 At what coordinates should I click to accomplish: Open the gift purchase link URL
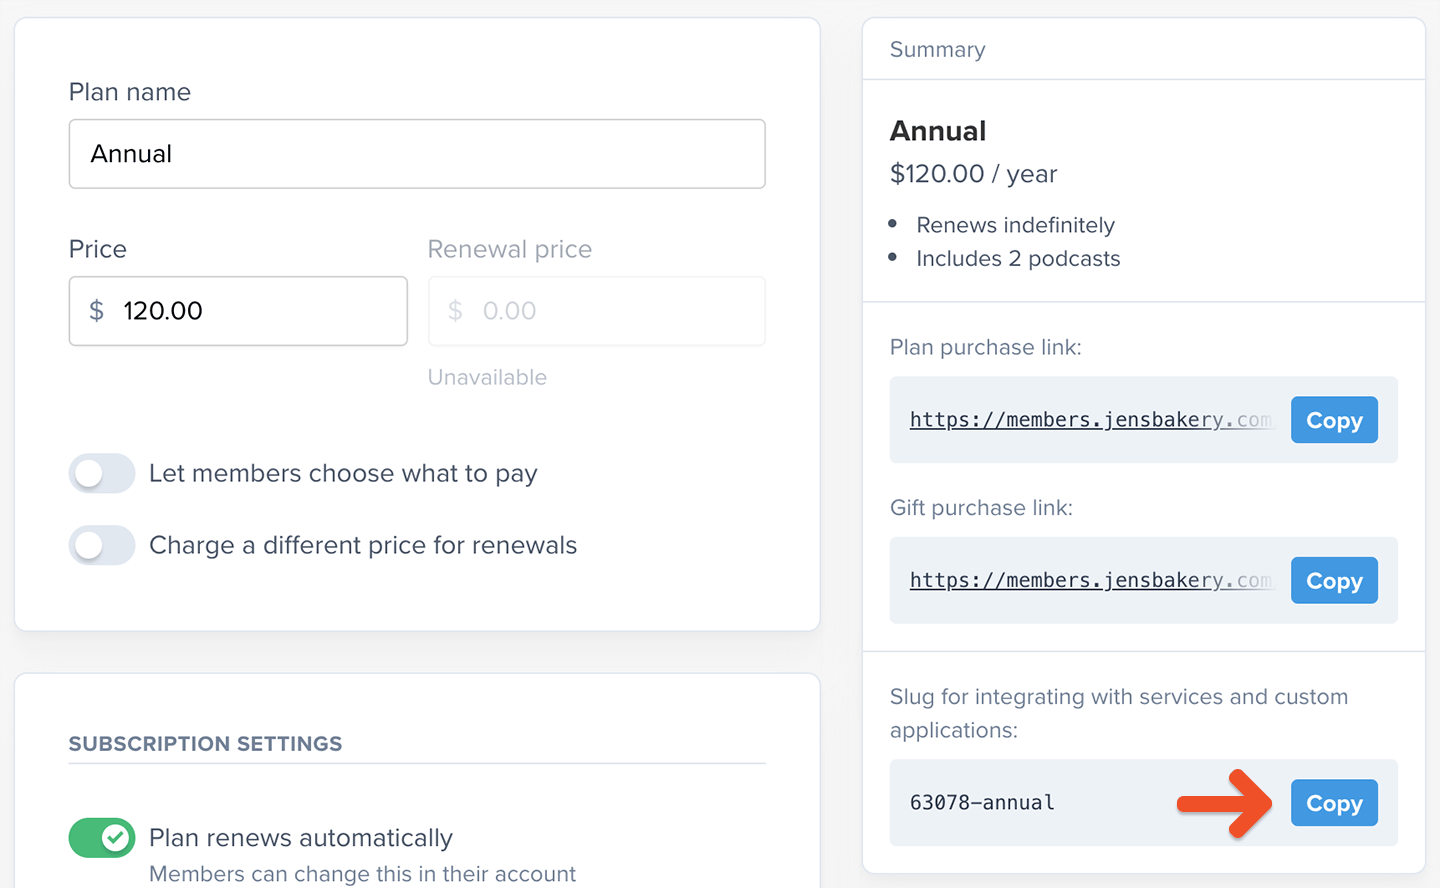1090,581
